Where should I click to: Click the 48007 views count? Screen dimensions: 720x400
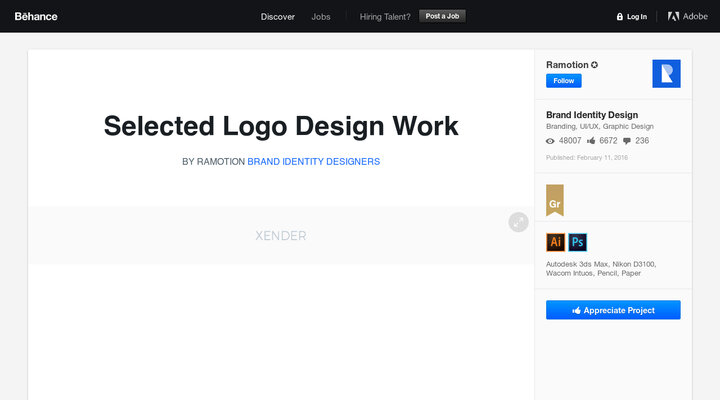[x=570, y=141]
